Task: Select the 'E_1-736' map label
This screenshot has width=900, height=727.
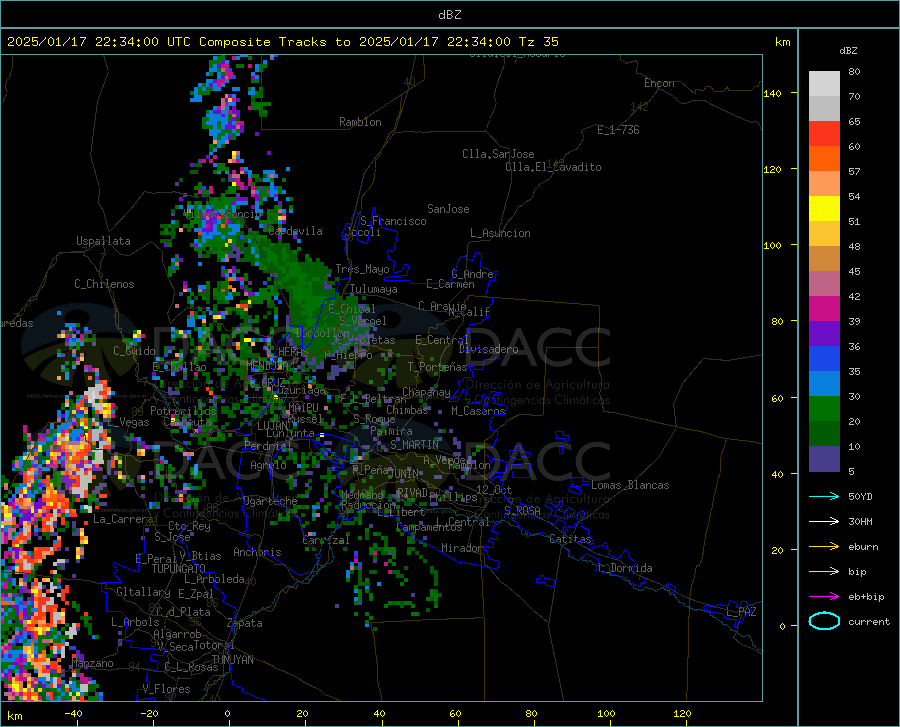Action: (x=618, y=130)
